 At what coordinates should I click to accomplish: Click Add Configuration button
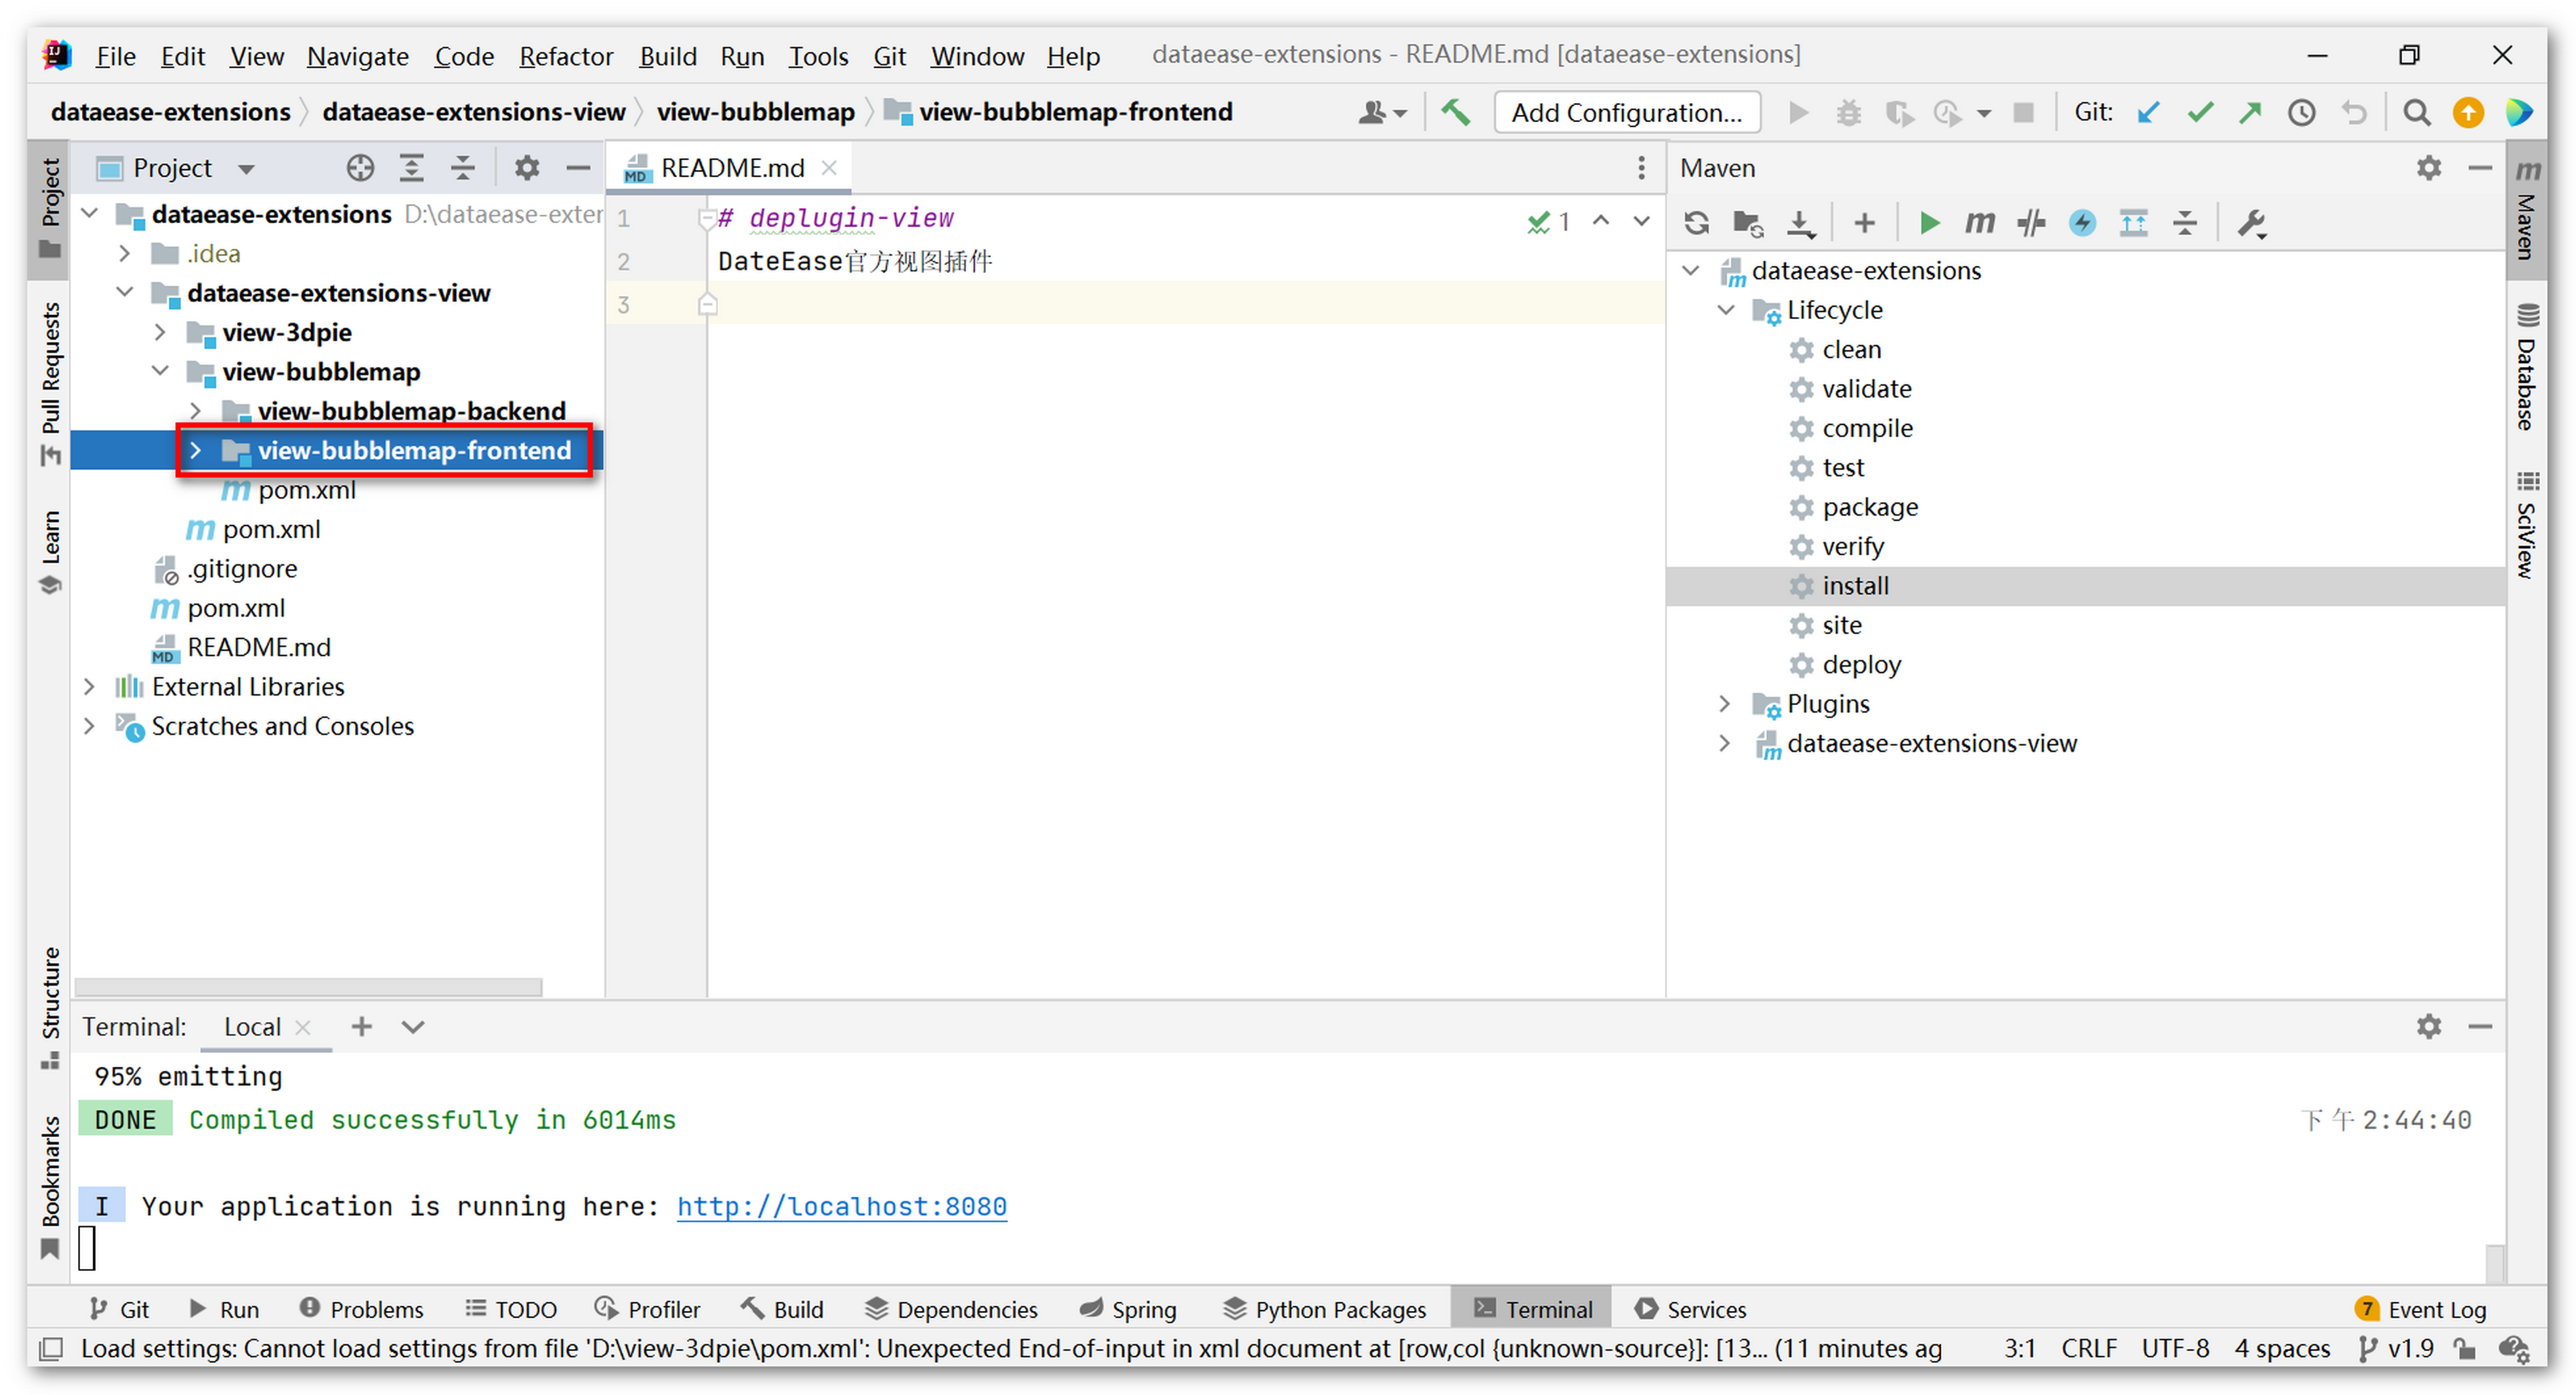point(1626,112)
